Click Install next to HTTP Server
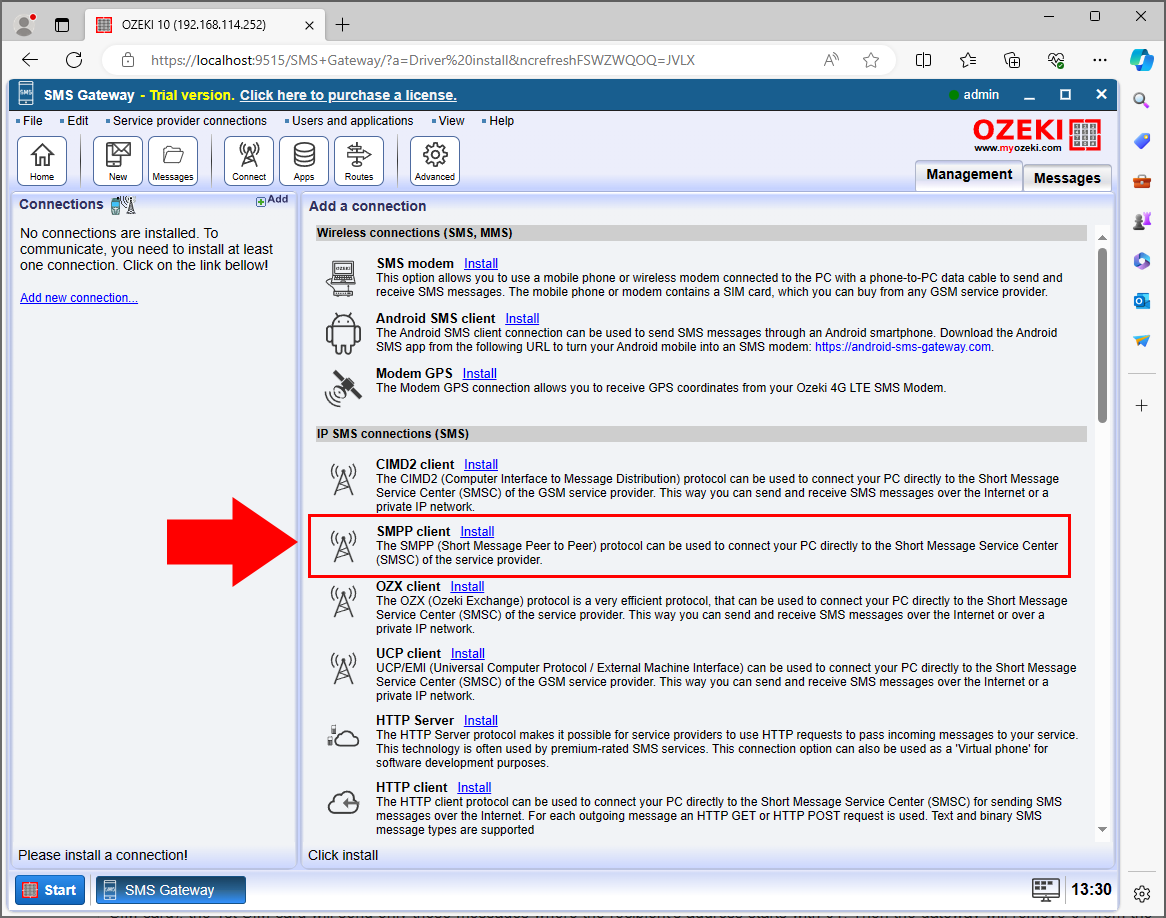This screenshot has height=918, width=1166. coord(480,720)
